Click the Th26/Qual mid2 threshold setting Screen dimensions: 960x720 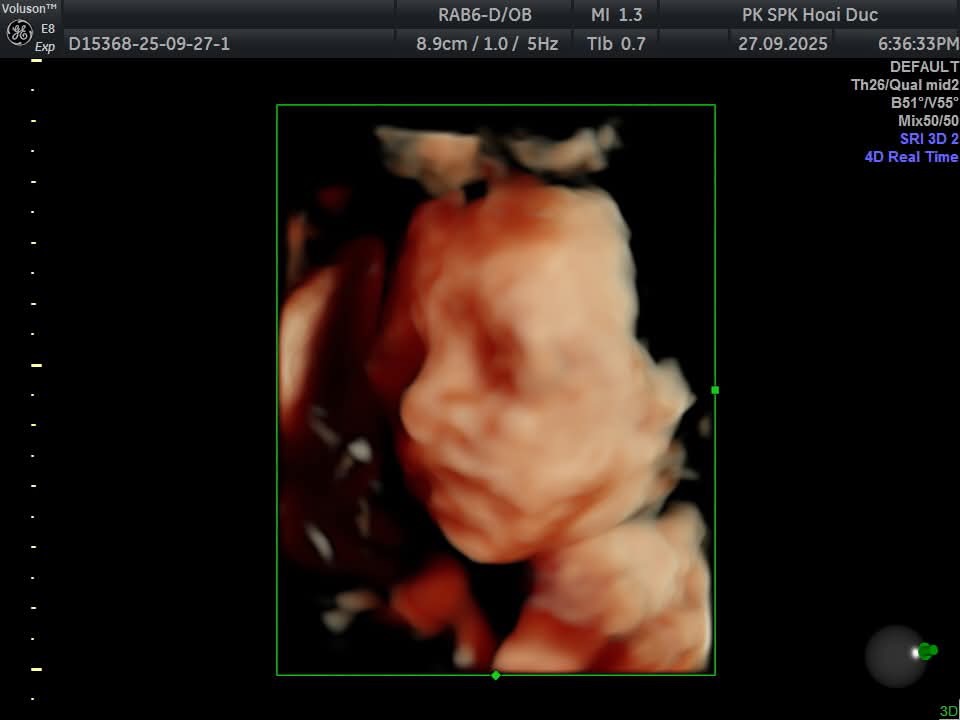[x=904, y=85]
